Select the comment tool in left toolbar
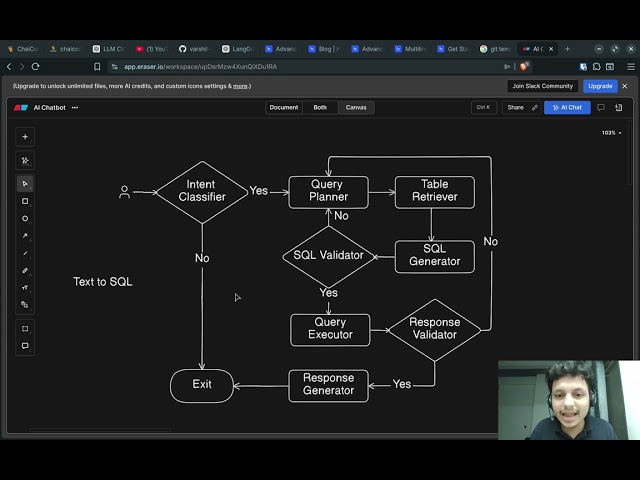The width and height of the screenshot is (640, 480). click(25, 346)
